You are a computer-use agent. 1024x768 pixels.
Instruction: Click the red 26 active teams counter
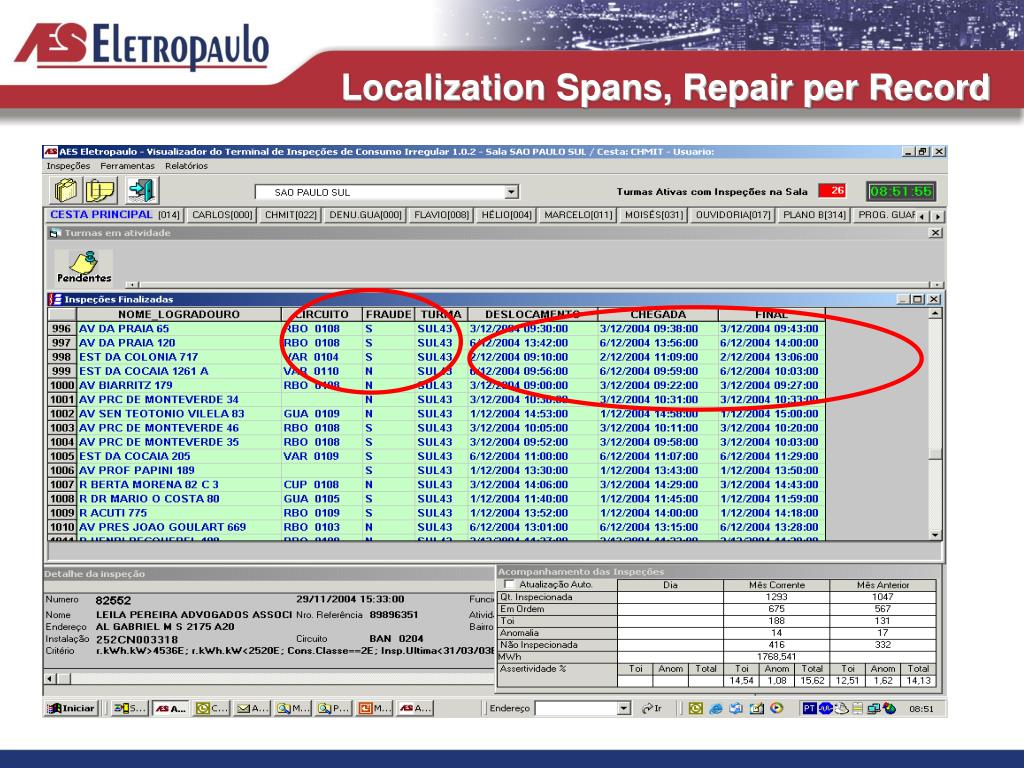click(x=832, y=191)
